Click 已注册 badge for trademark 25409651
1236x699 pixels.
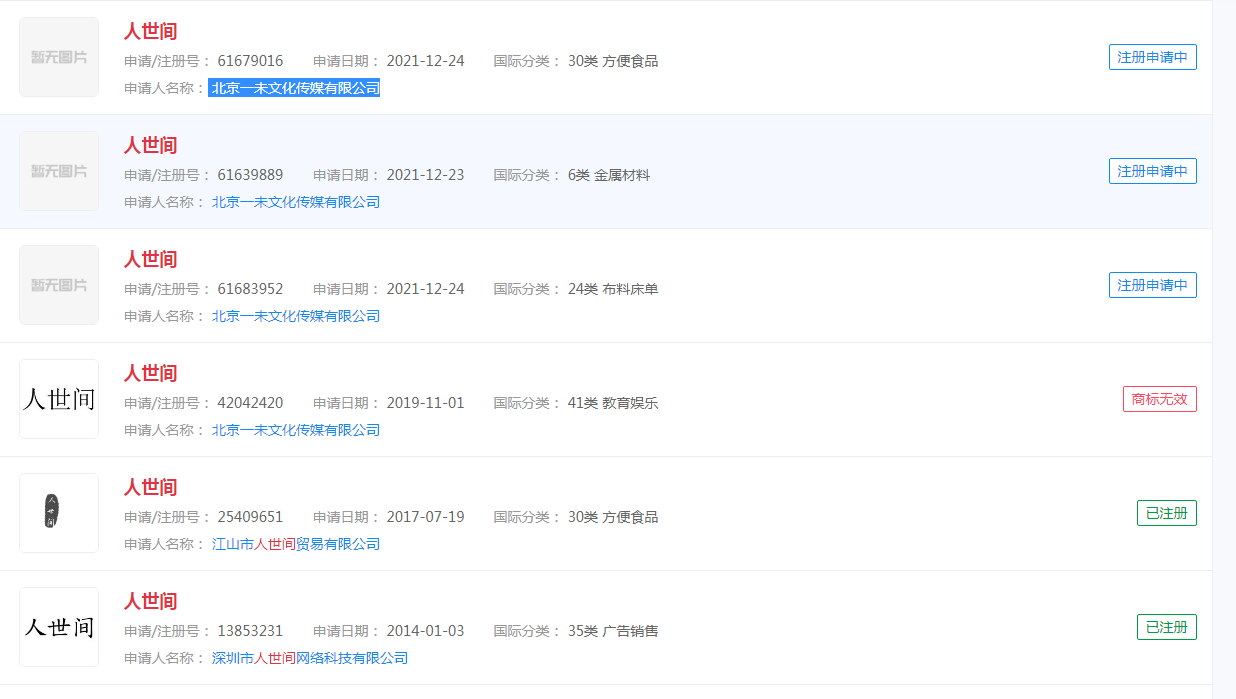(1167, 513)
